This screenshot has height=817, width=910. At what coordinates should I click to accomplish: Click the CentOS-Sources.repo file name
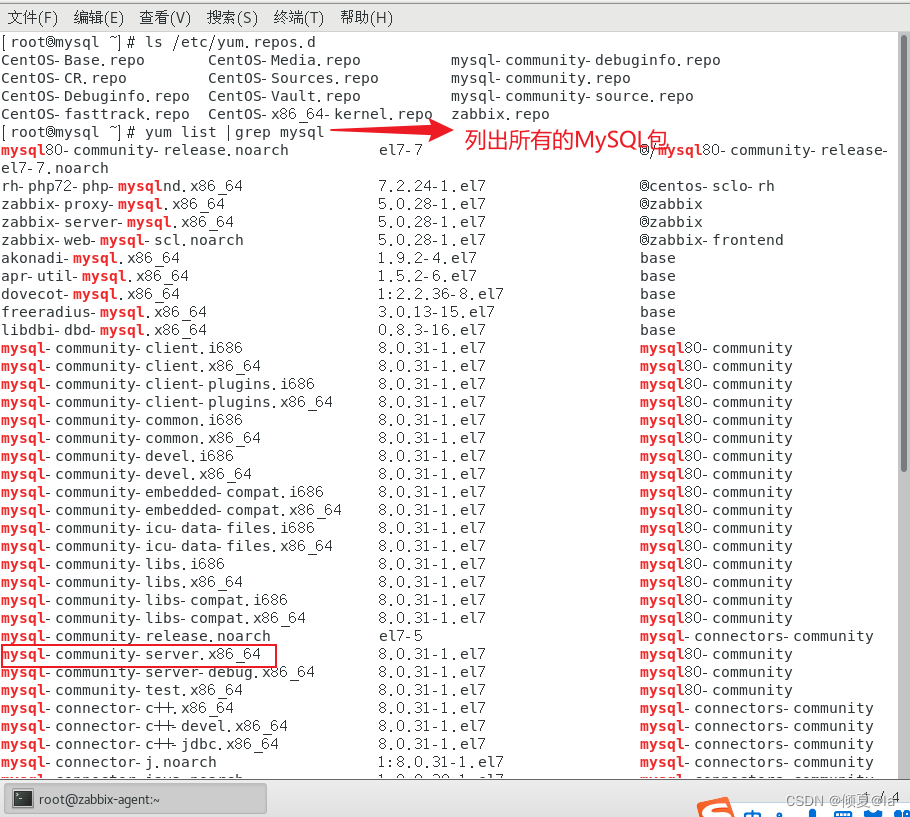[x=293, y=78]
